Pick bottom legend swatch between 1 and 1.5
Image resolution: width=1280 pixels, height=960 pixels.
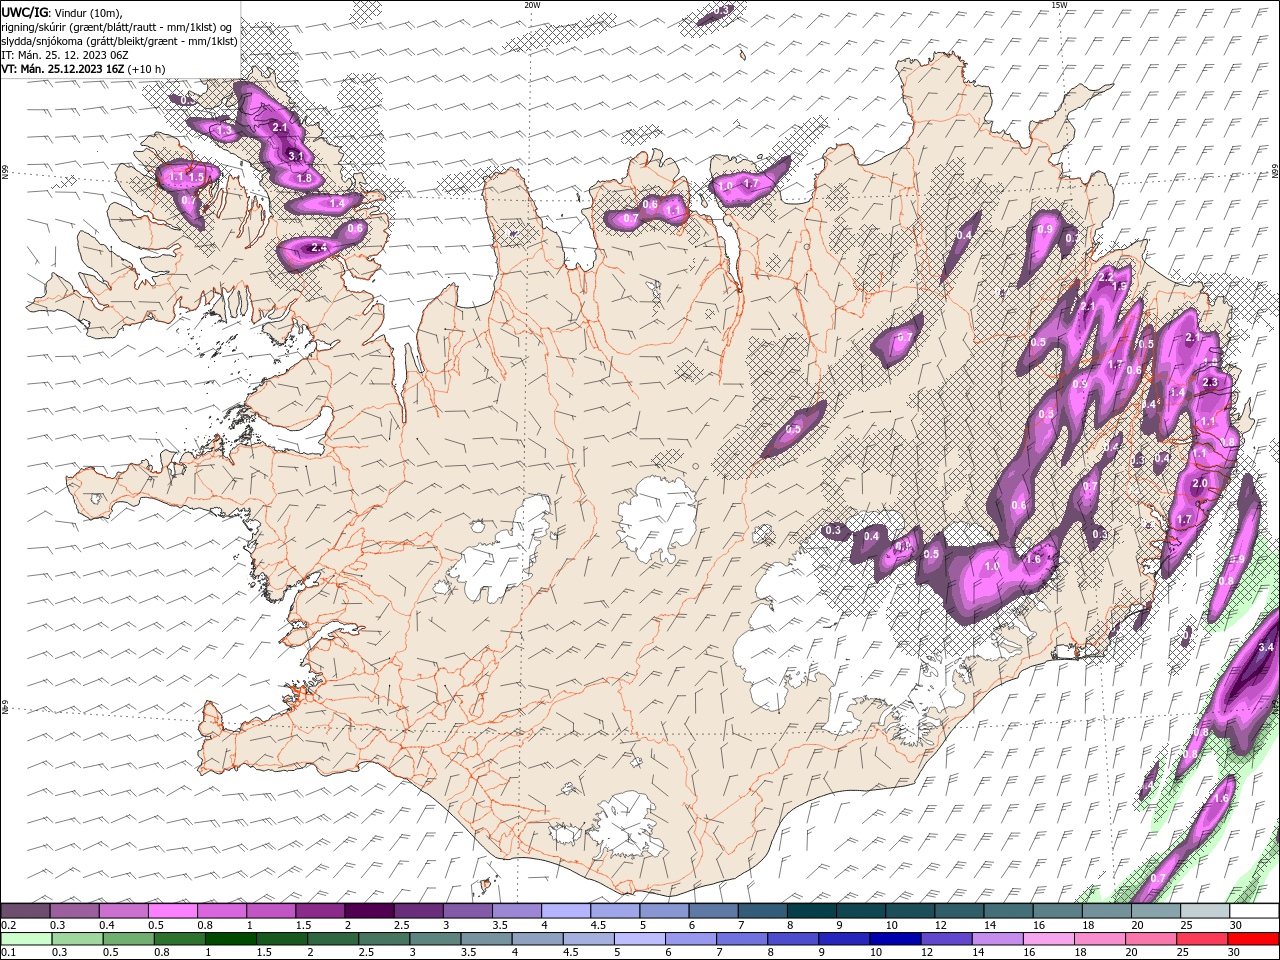coord(231,939)
